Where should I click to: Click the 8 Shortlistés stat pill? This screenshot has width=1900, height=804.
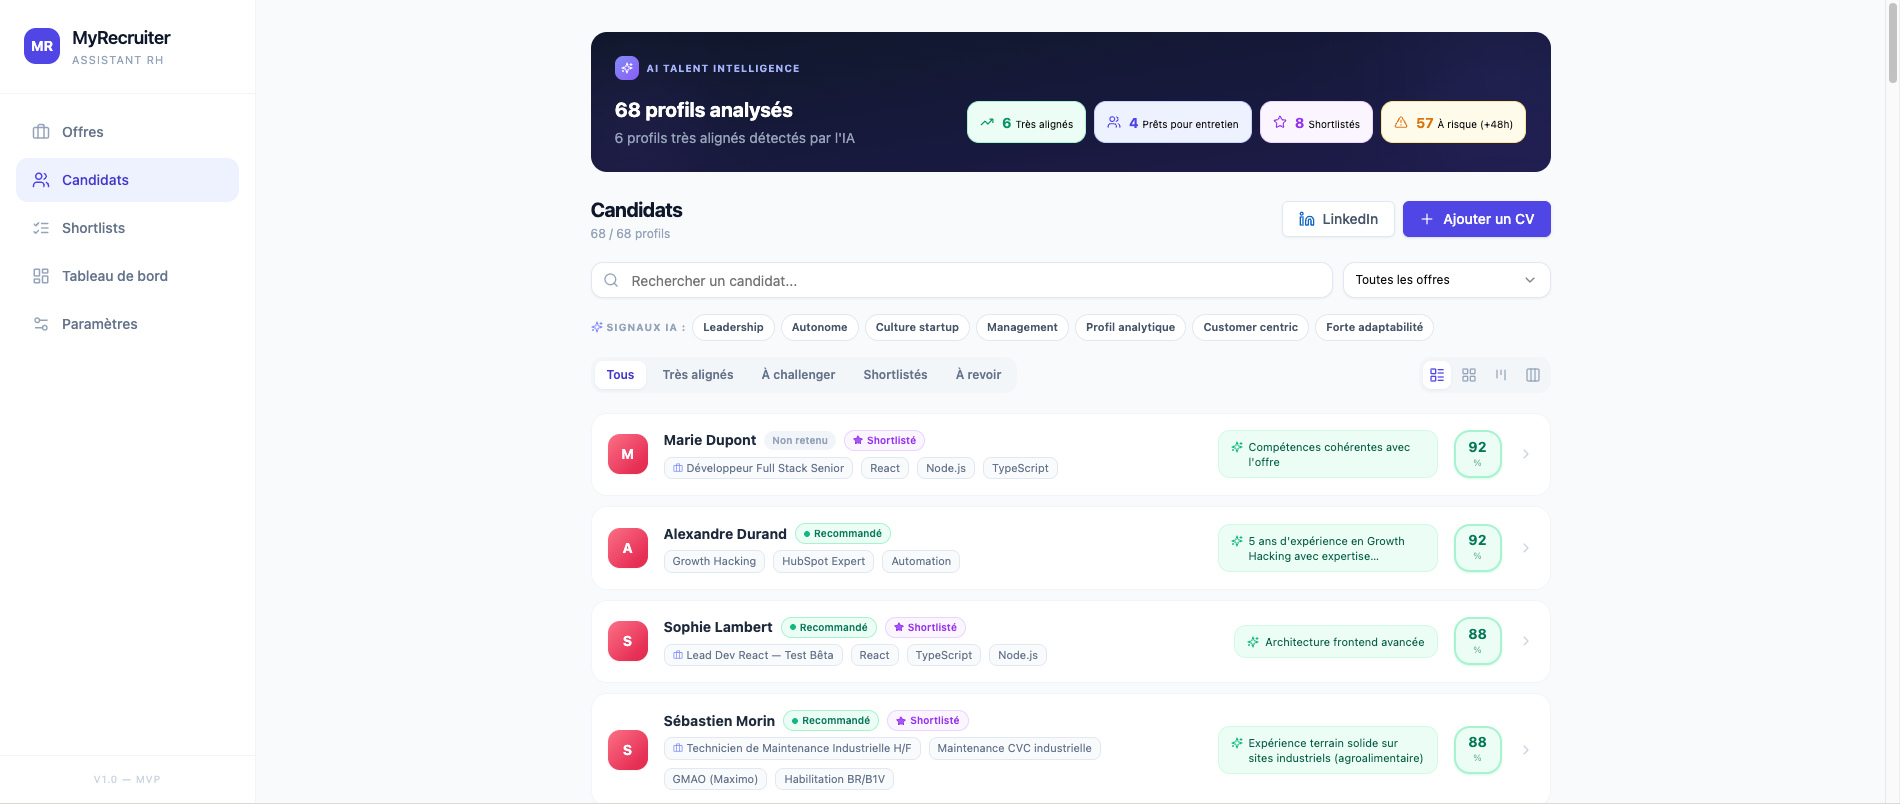(1316, 123)
